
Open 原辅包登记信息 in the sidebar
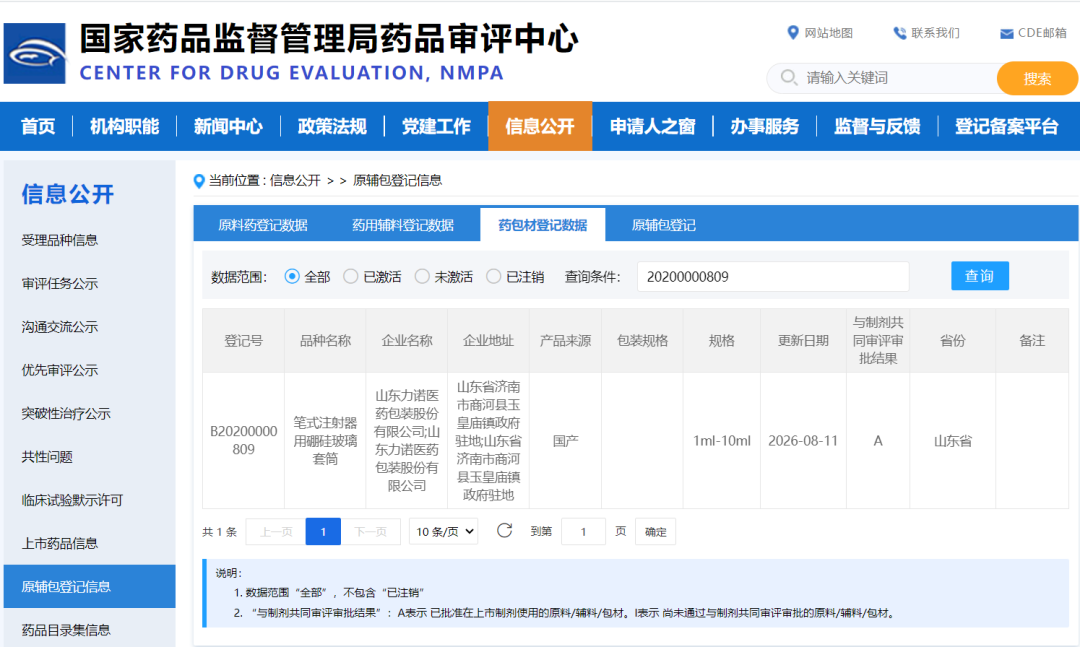(x=90, y=586)
